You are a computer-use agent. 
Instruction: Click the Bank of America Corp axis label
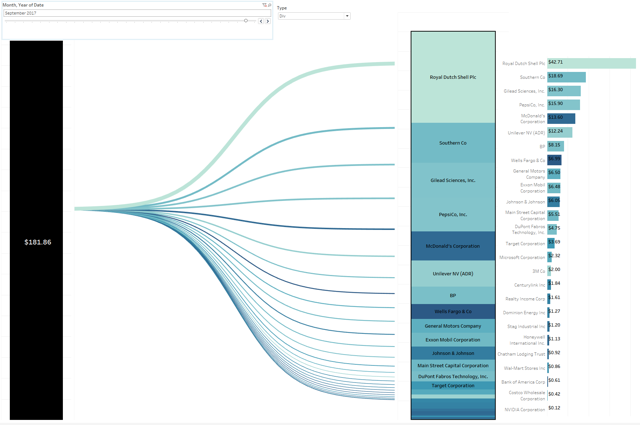[x=523, y=382]
